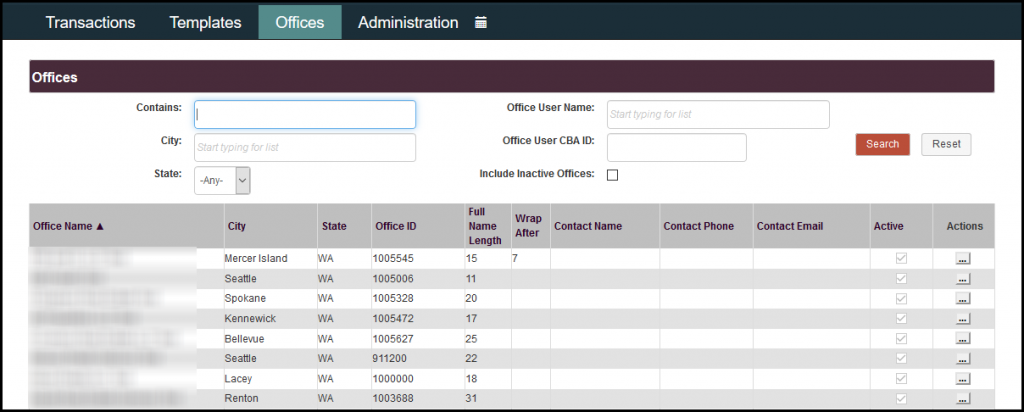
Task: Click the red Search button
Action: coord(882,144)
